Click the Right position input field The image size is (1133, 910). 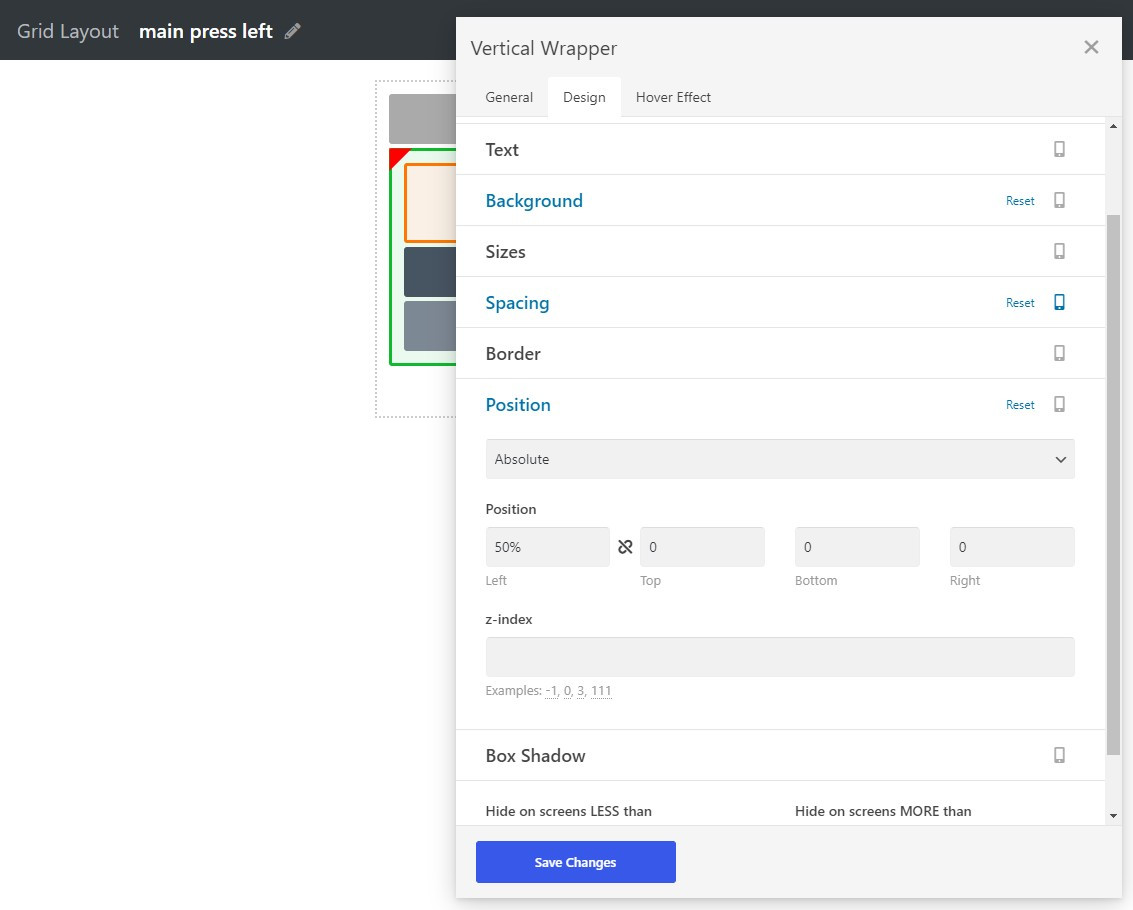(1012, 547)
